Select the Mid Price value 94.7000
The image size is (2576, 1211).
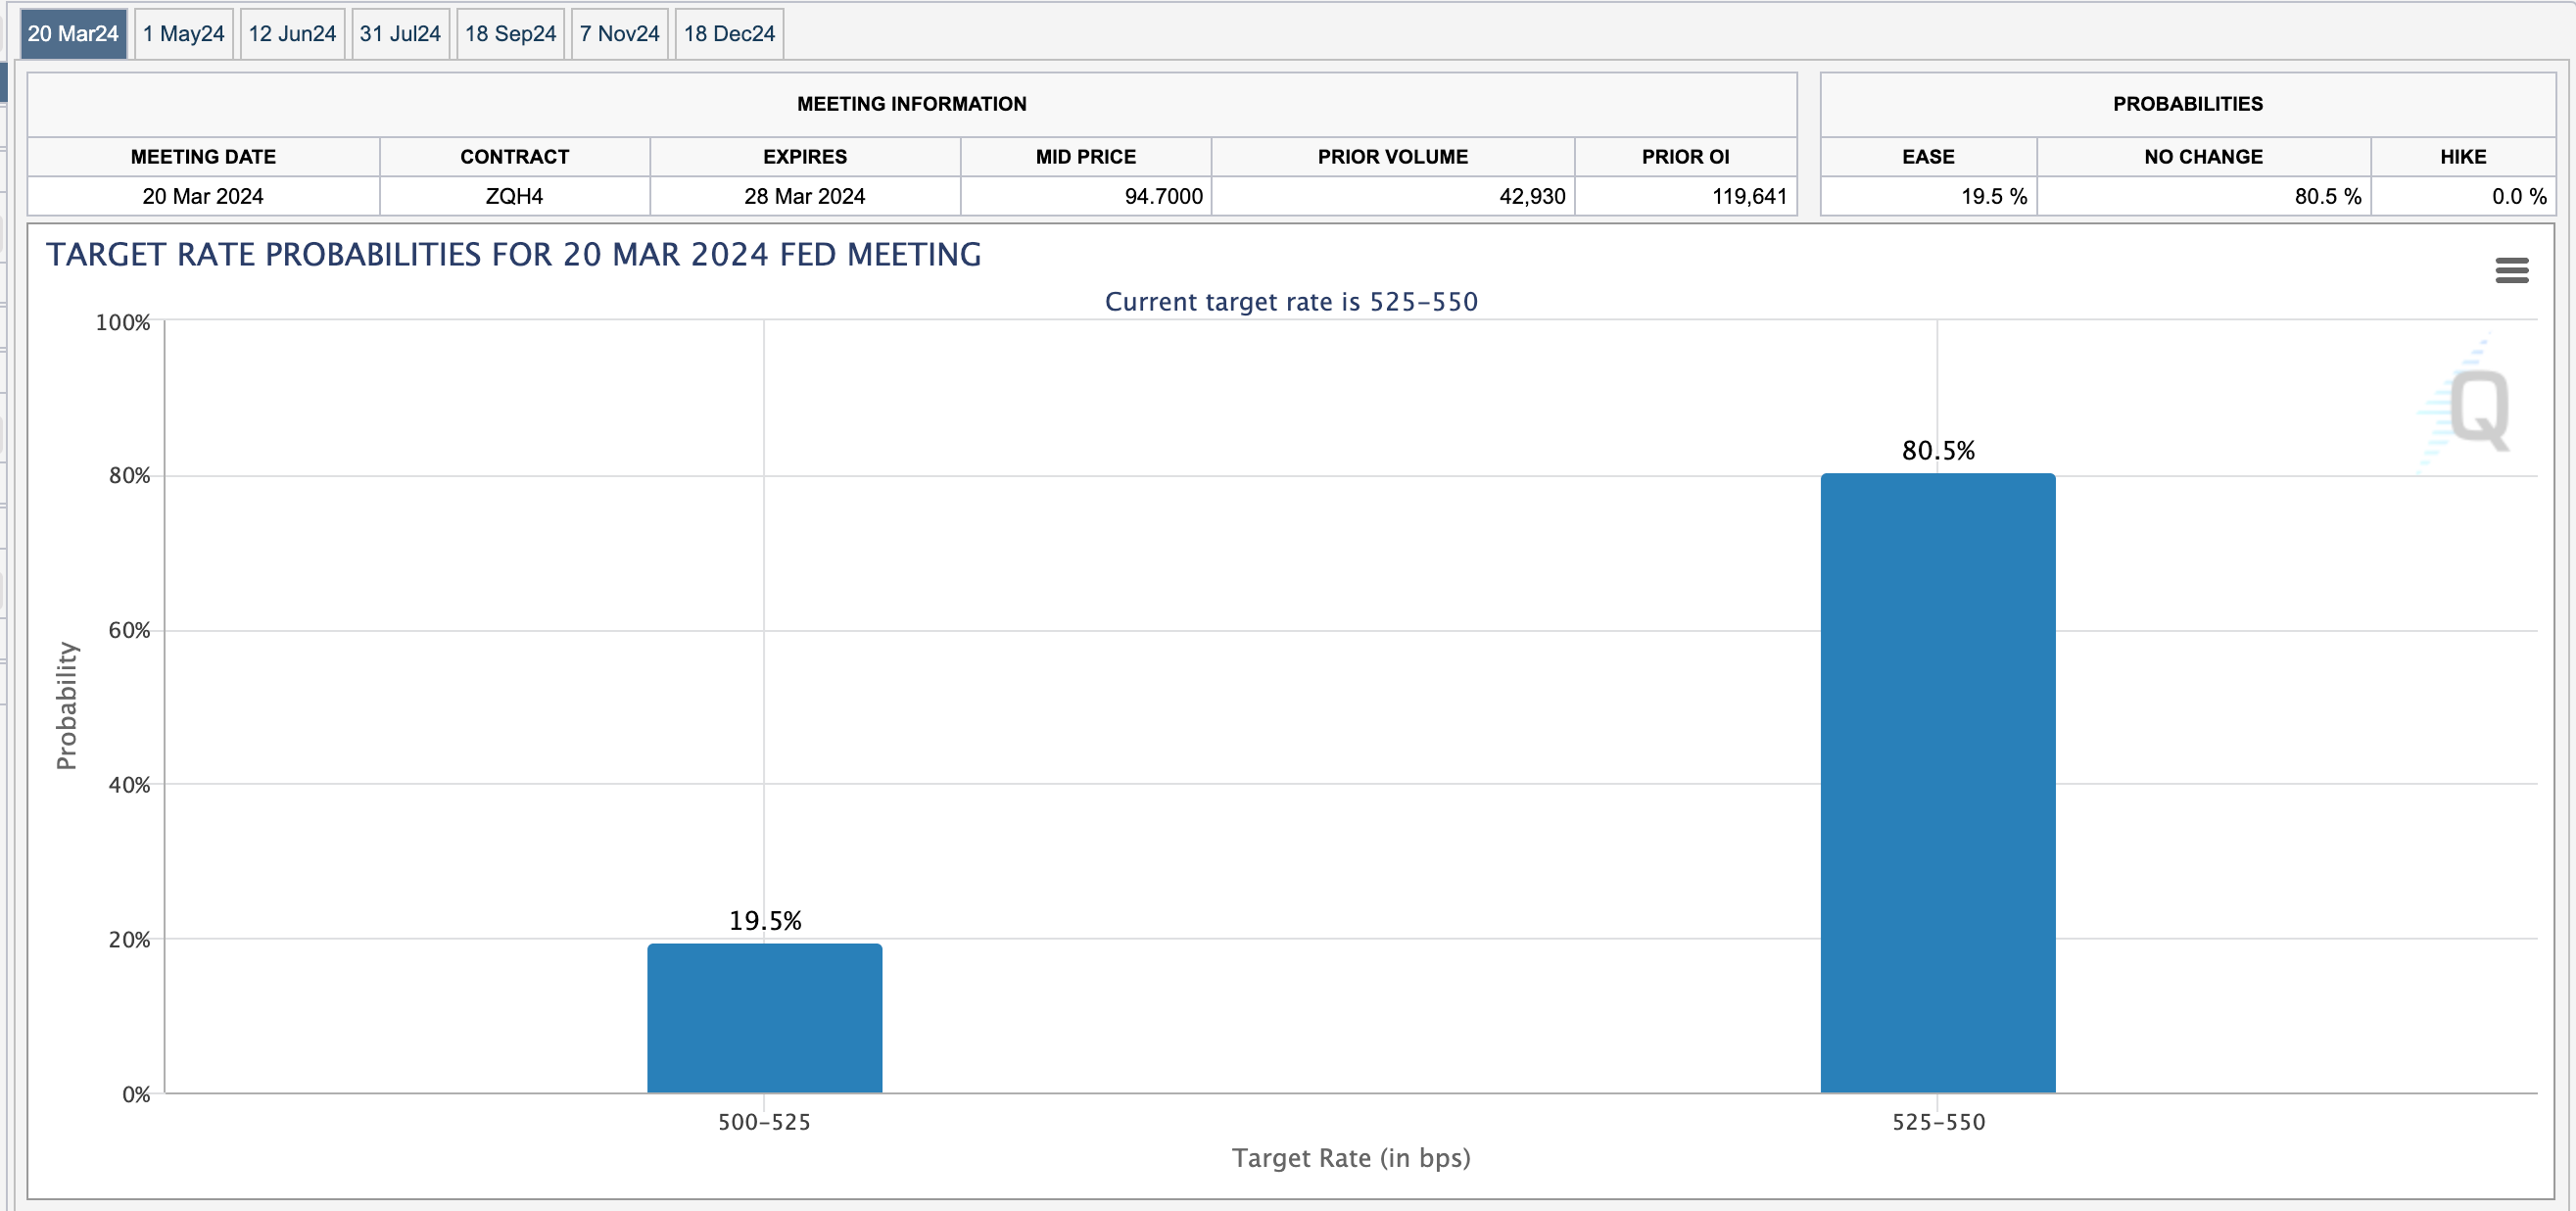coord(1163,196)
